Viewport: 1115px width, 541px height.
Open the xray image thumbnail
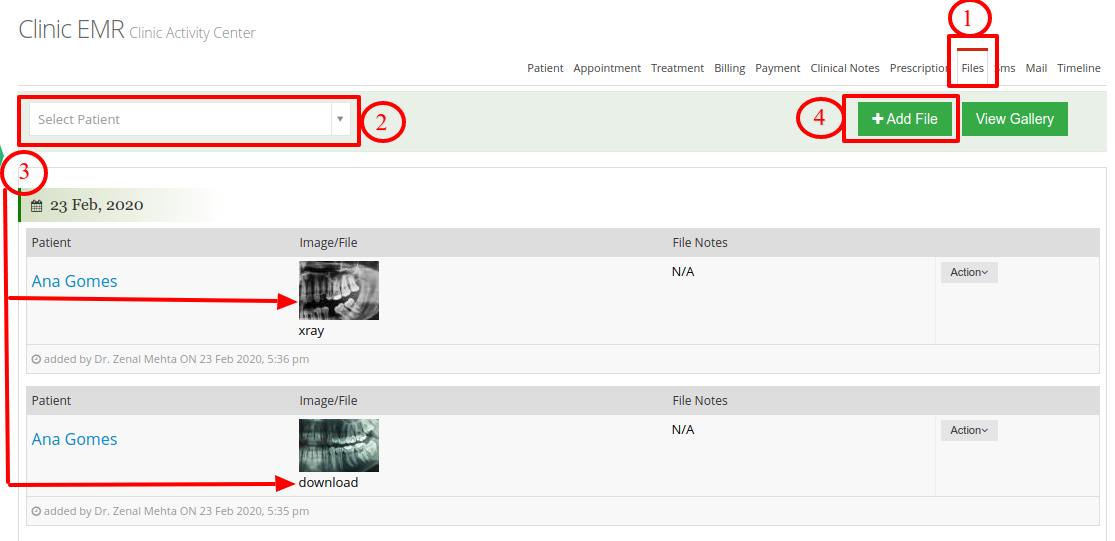(338, 290)
